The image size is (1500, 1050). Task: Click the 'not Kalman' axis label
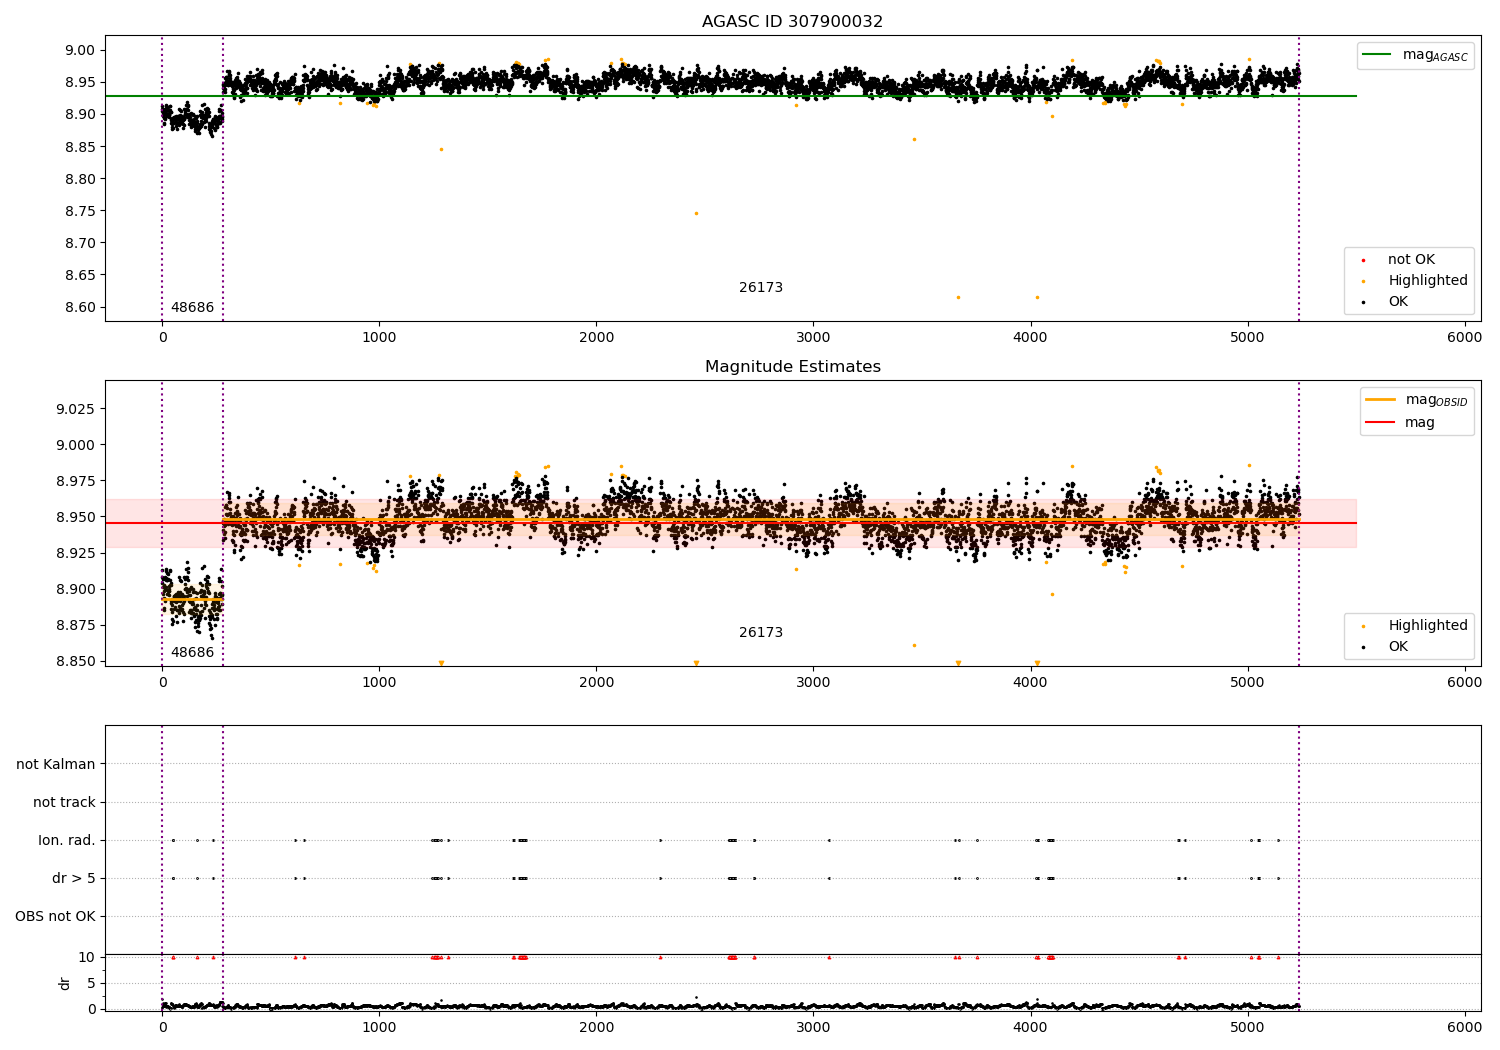(x=56, y=764)
